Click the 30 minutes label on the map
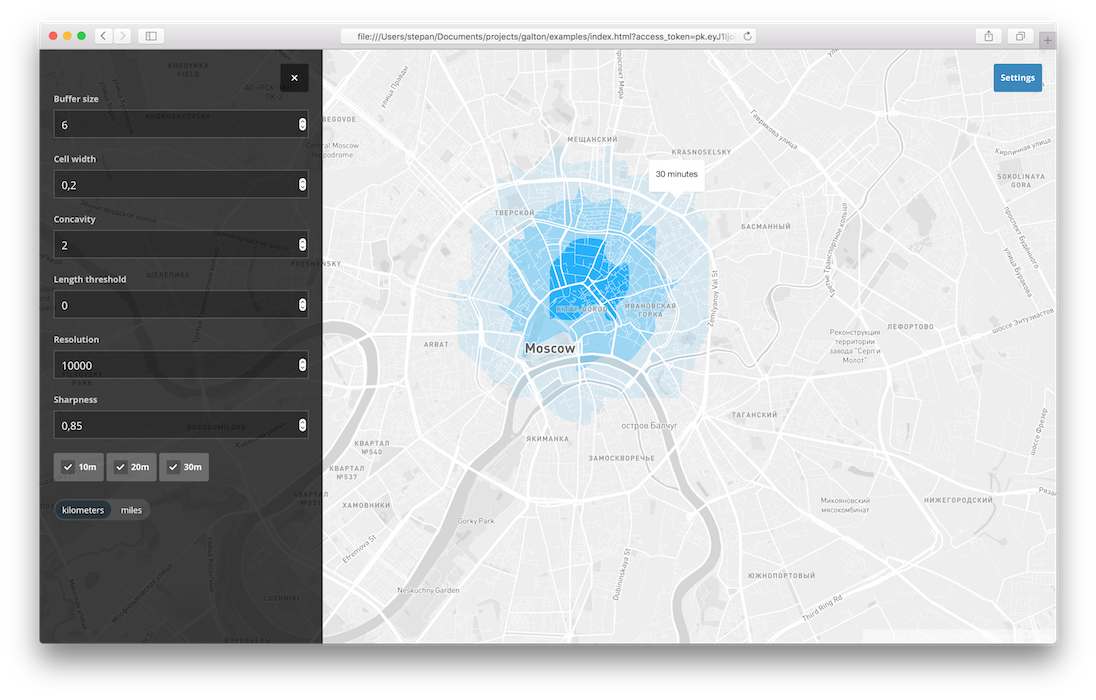1096x700 pixels. [x=675, y=173]
